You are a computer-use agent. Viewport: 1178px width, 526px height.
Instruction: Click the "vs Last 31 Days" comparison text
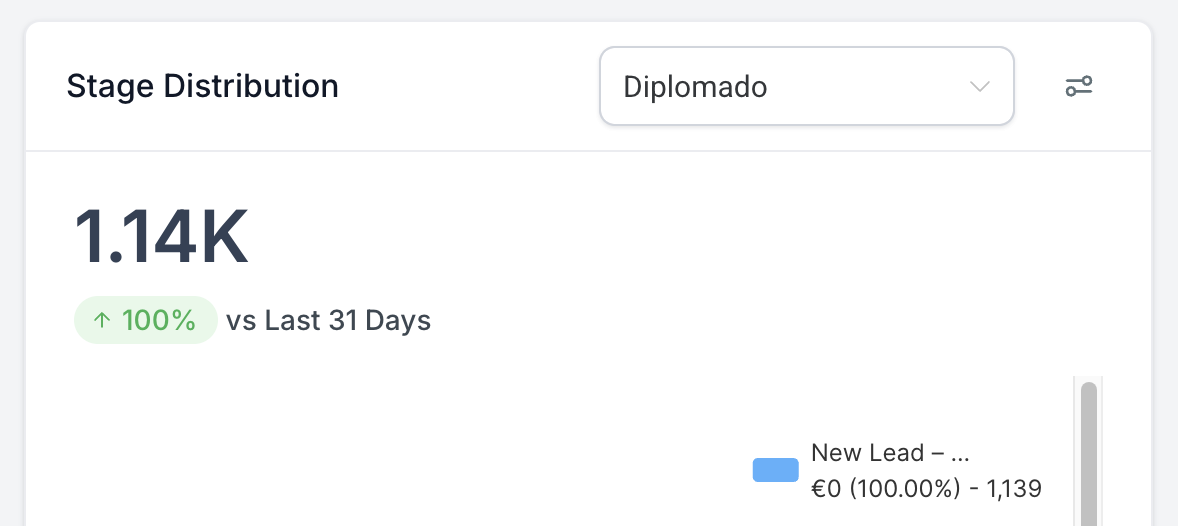click(x=328, y=321)
